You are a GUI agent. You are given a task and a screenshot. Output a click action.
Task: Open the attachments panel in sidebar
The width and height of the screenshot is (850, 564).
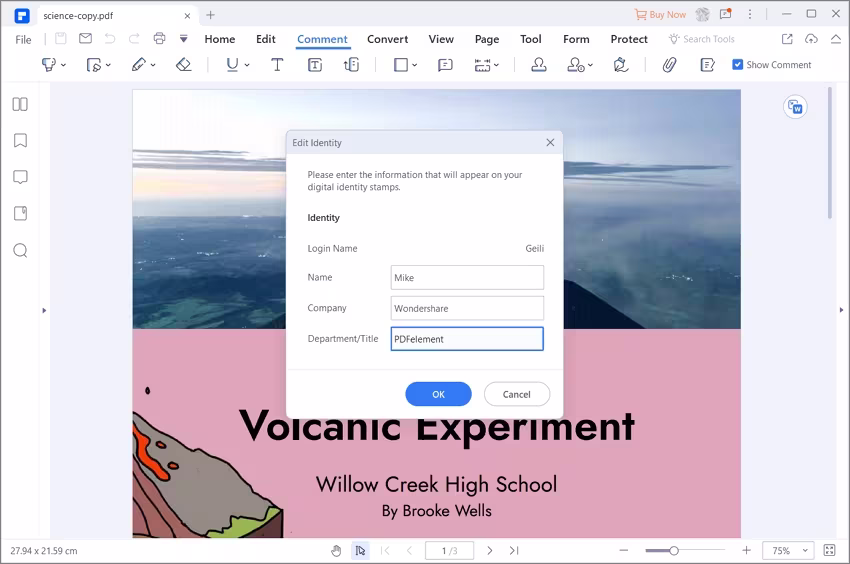(x=20, y=214)
